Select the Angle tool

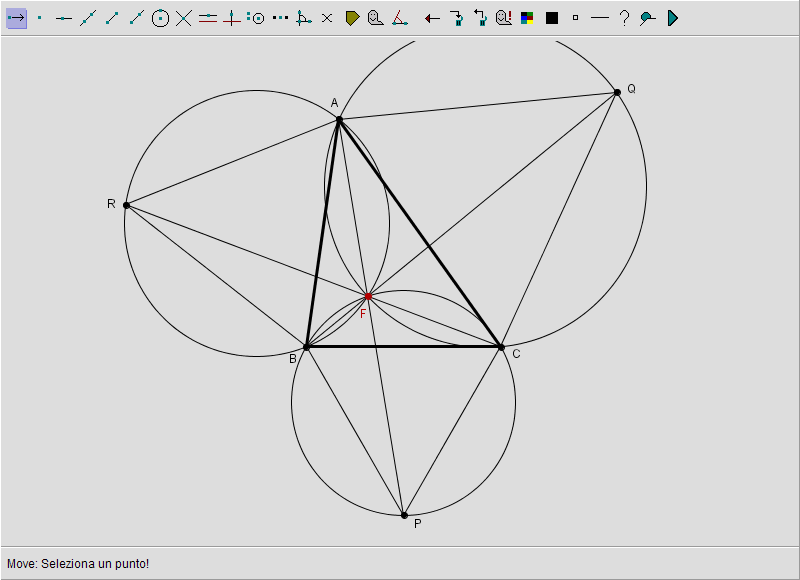[304, 18]
